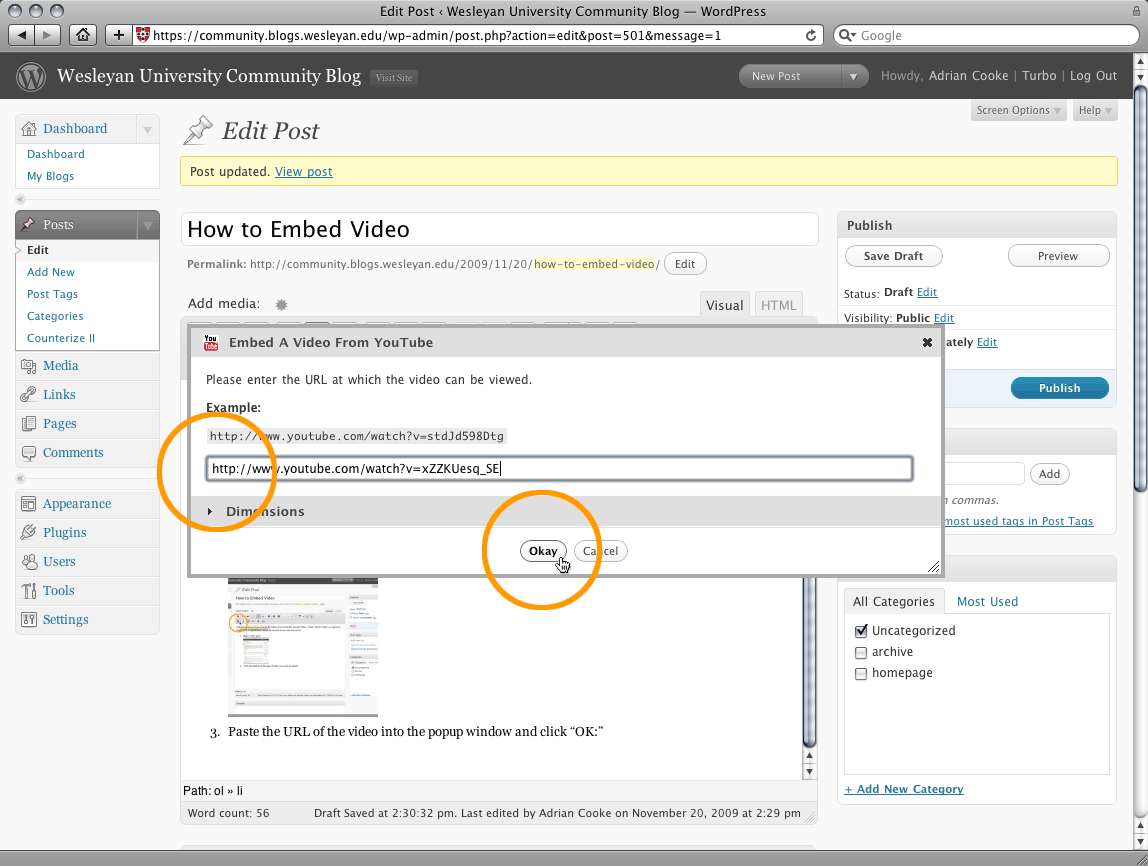1148x866 pixels.
Task: Click the Appearance icon in sidebar
Action: (29, 504)
